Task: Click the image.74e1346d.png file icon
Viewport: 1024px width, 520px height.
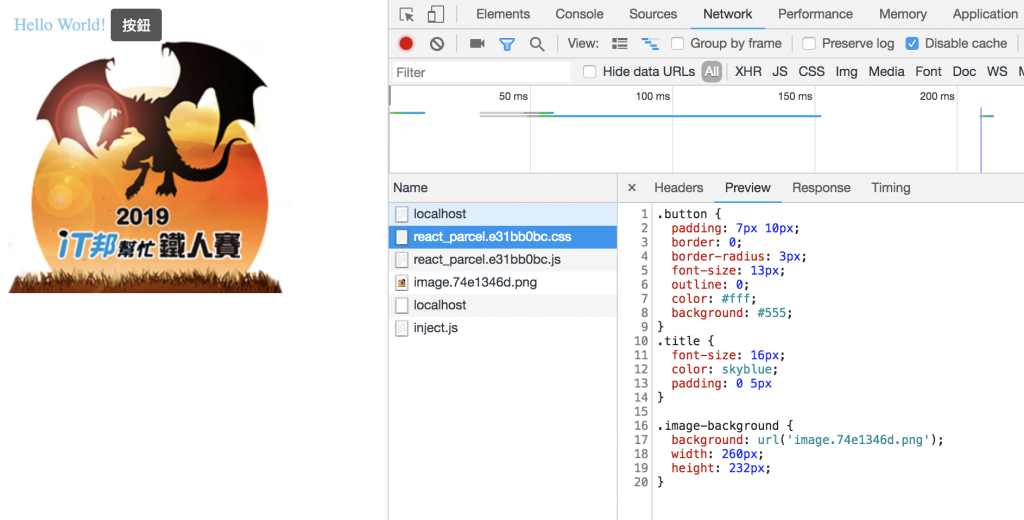Action: 402,283
